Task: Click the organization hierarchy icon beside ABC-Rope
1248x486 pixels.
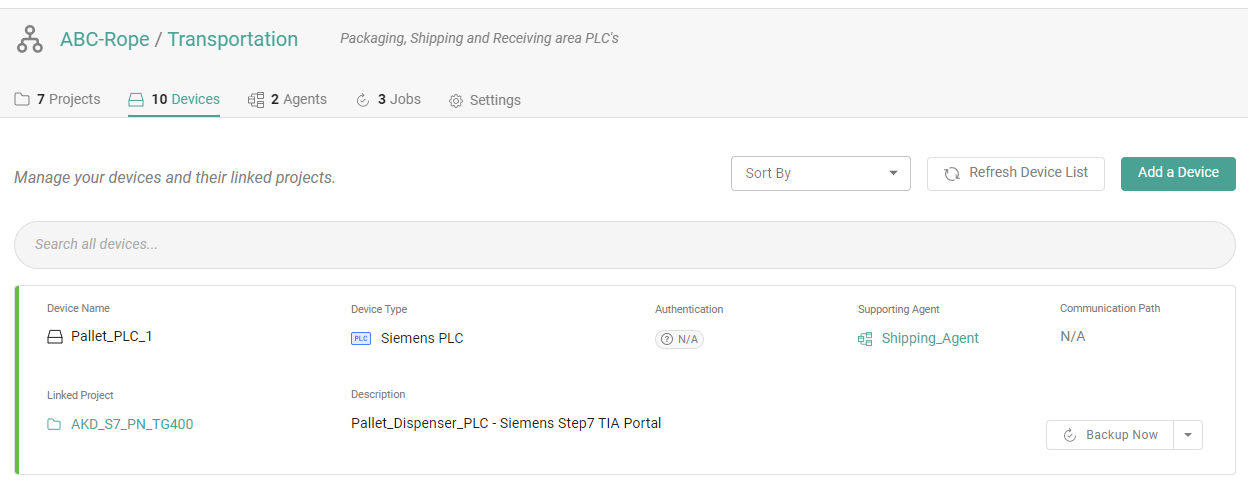Action: click(x=30, y=40)
